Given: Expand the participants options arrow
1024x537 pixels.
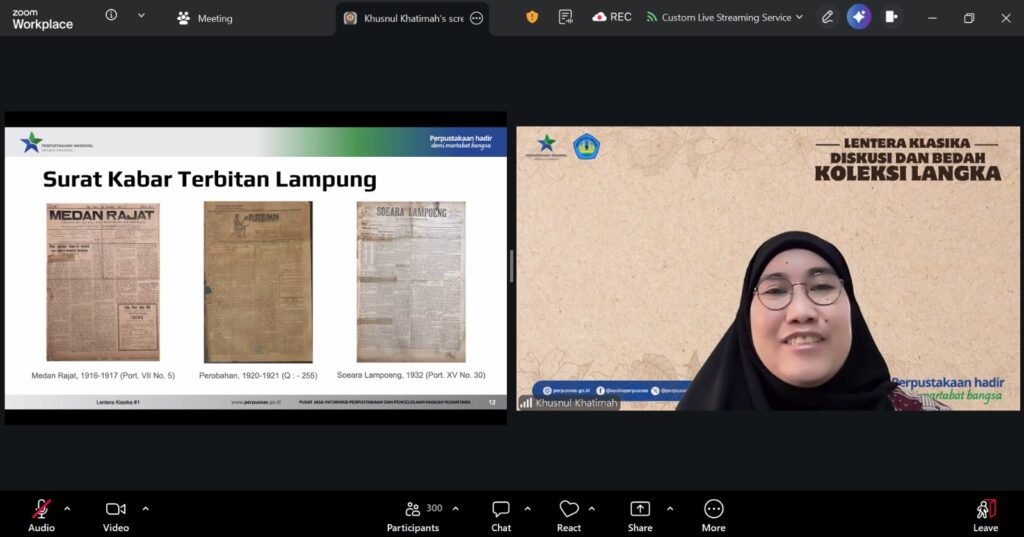Looking at the screenshot, I should [456, 508].
